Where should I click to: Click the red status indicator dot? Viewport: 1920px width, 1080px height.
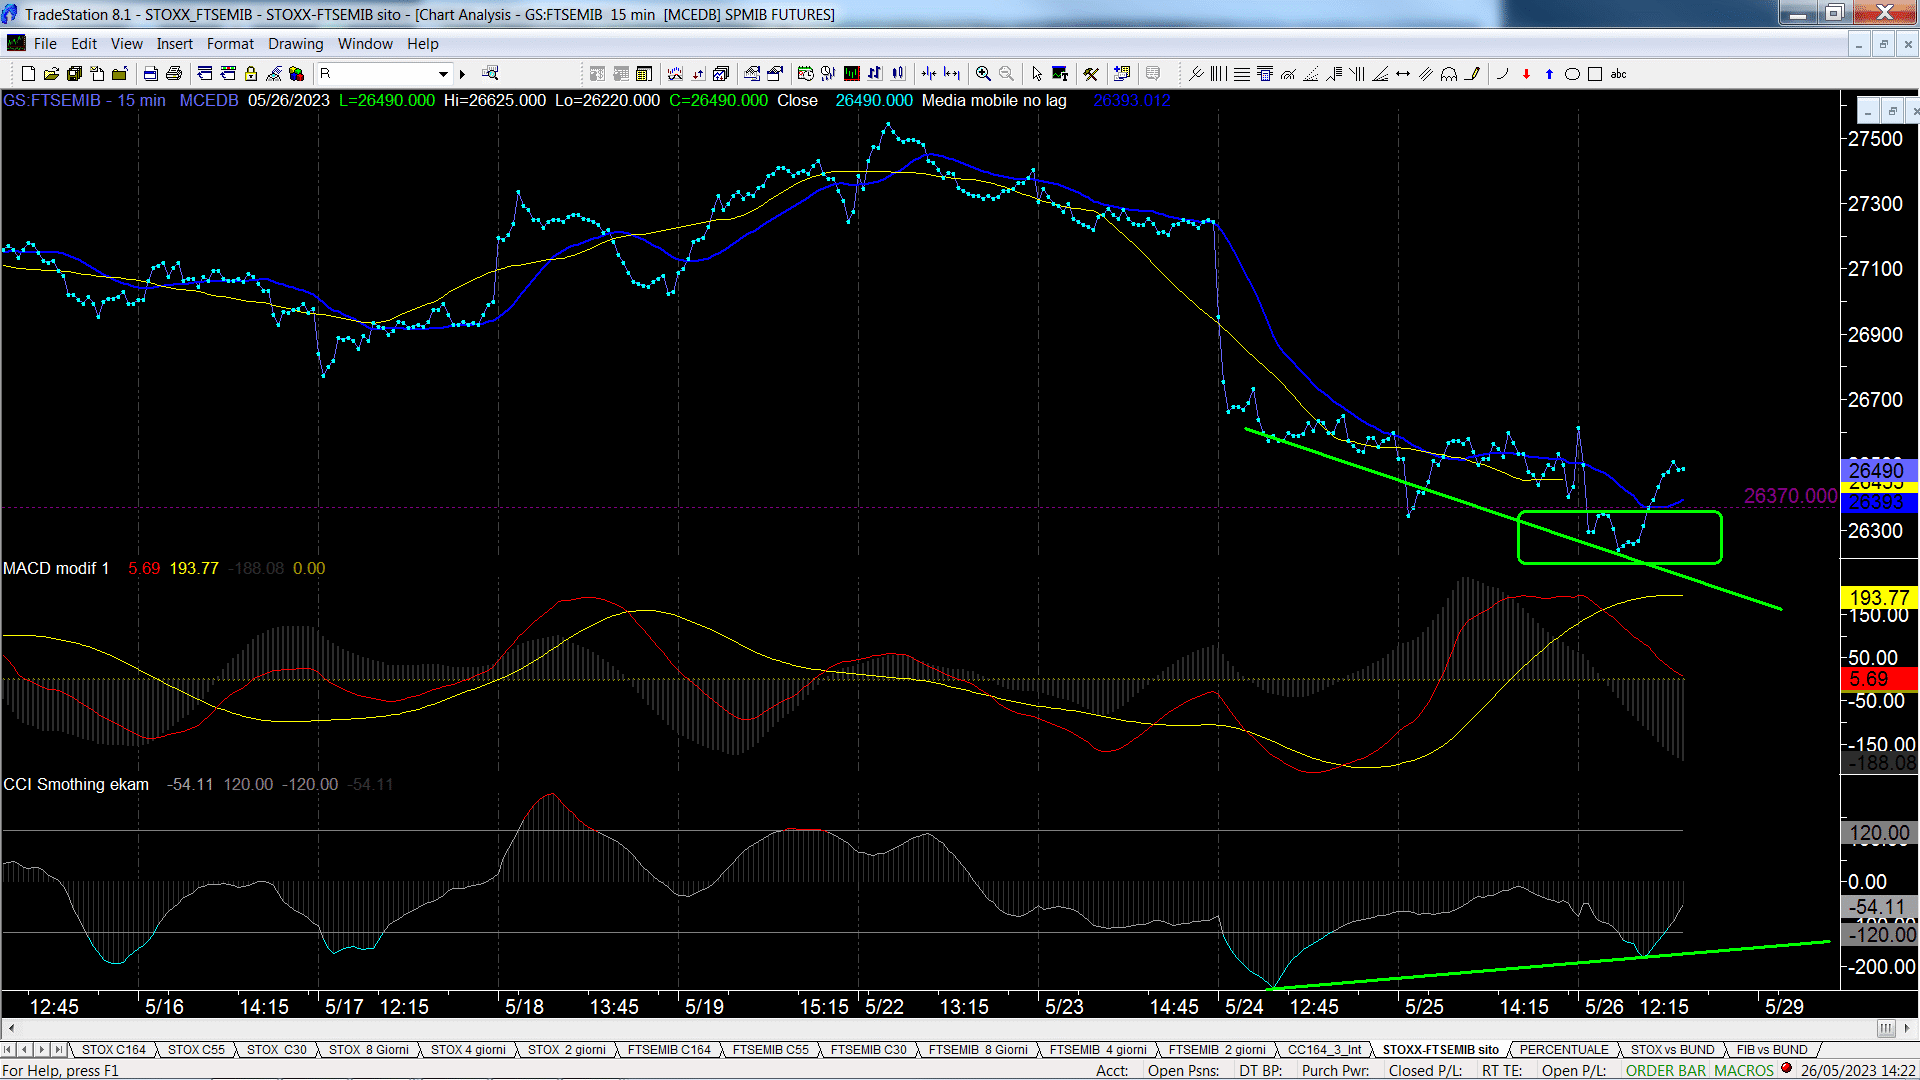coord(1786,1068)
